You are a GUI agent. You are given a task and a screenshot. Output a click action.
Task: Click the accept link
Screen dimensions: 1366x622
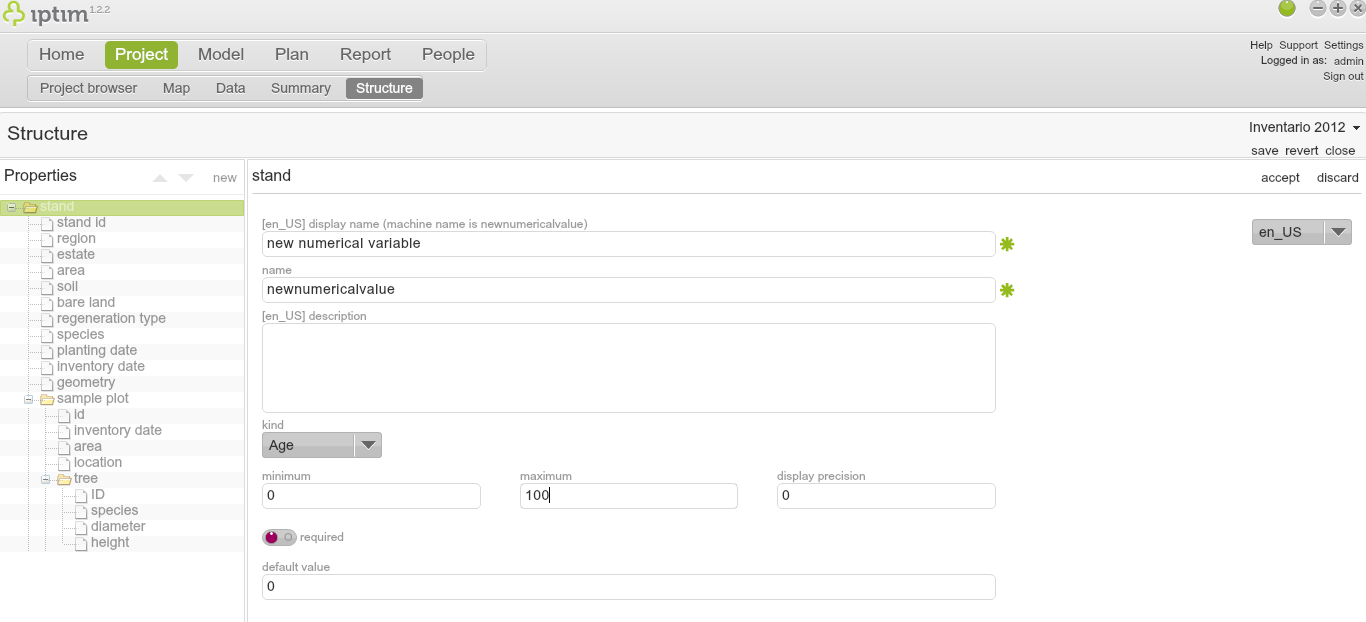pos(1280,177)
